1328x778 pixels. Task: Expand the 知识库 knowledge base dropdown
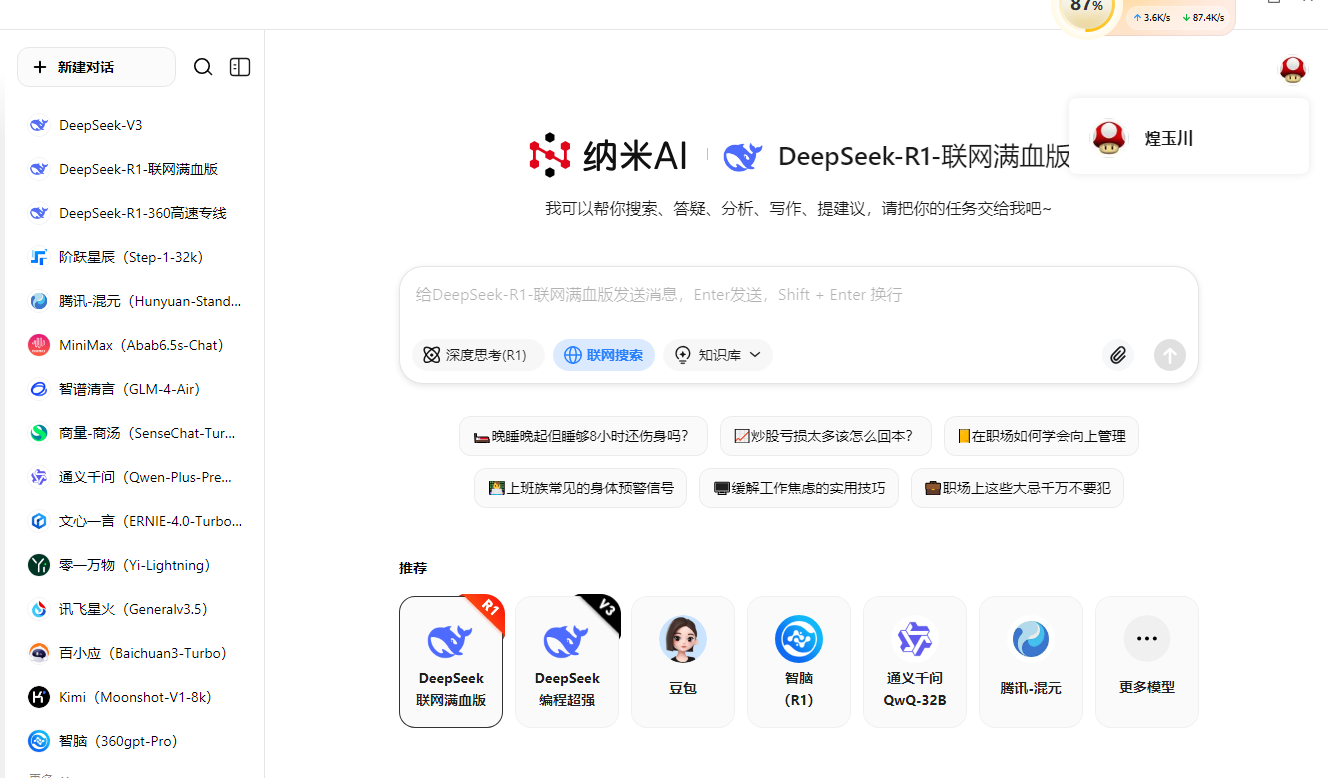click(718, 355)
